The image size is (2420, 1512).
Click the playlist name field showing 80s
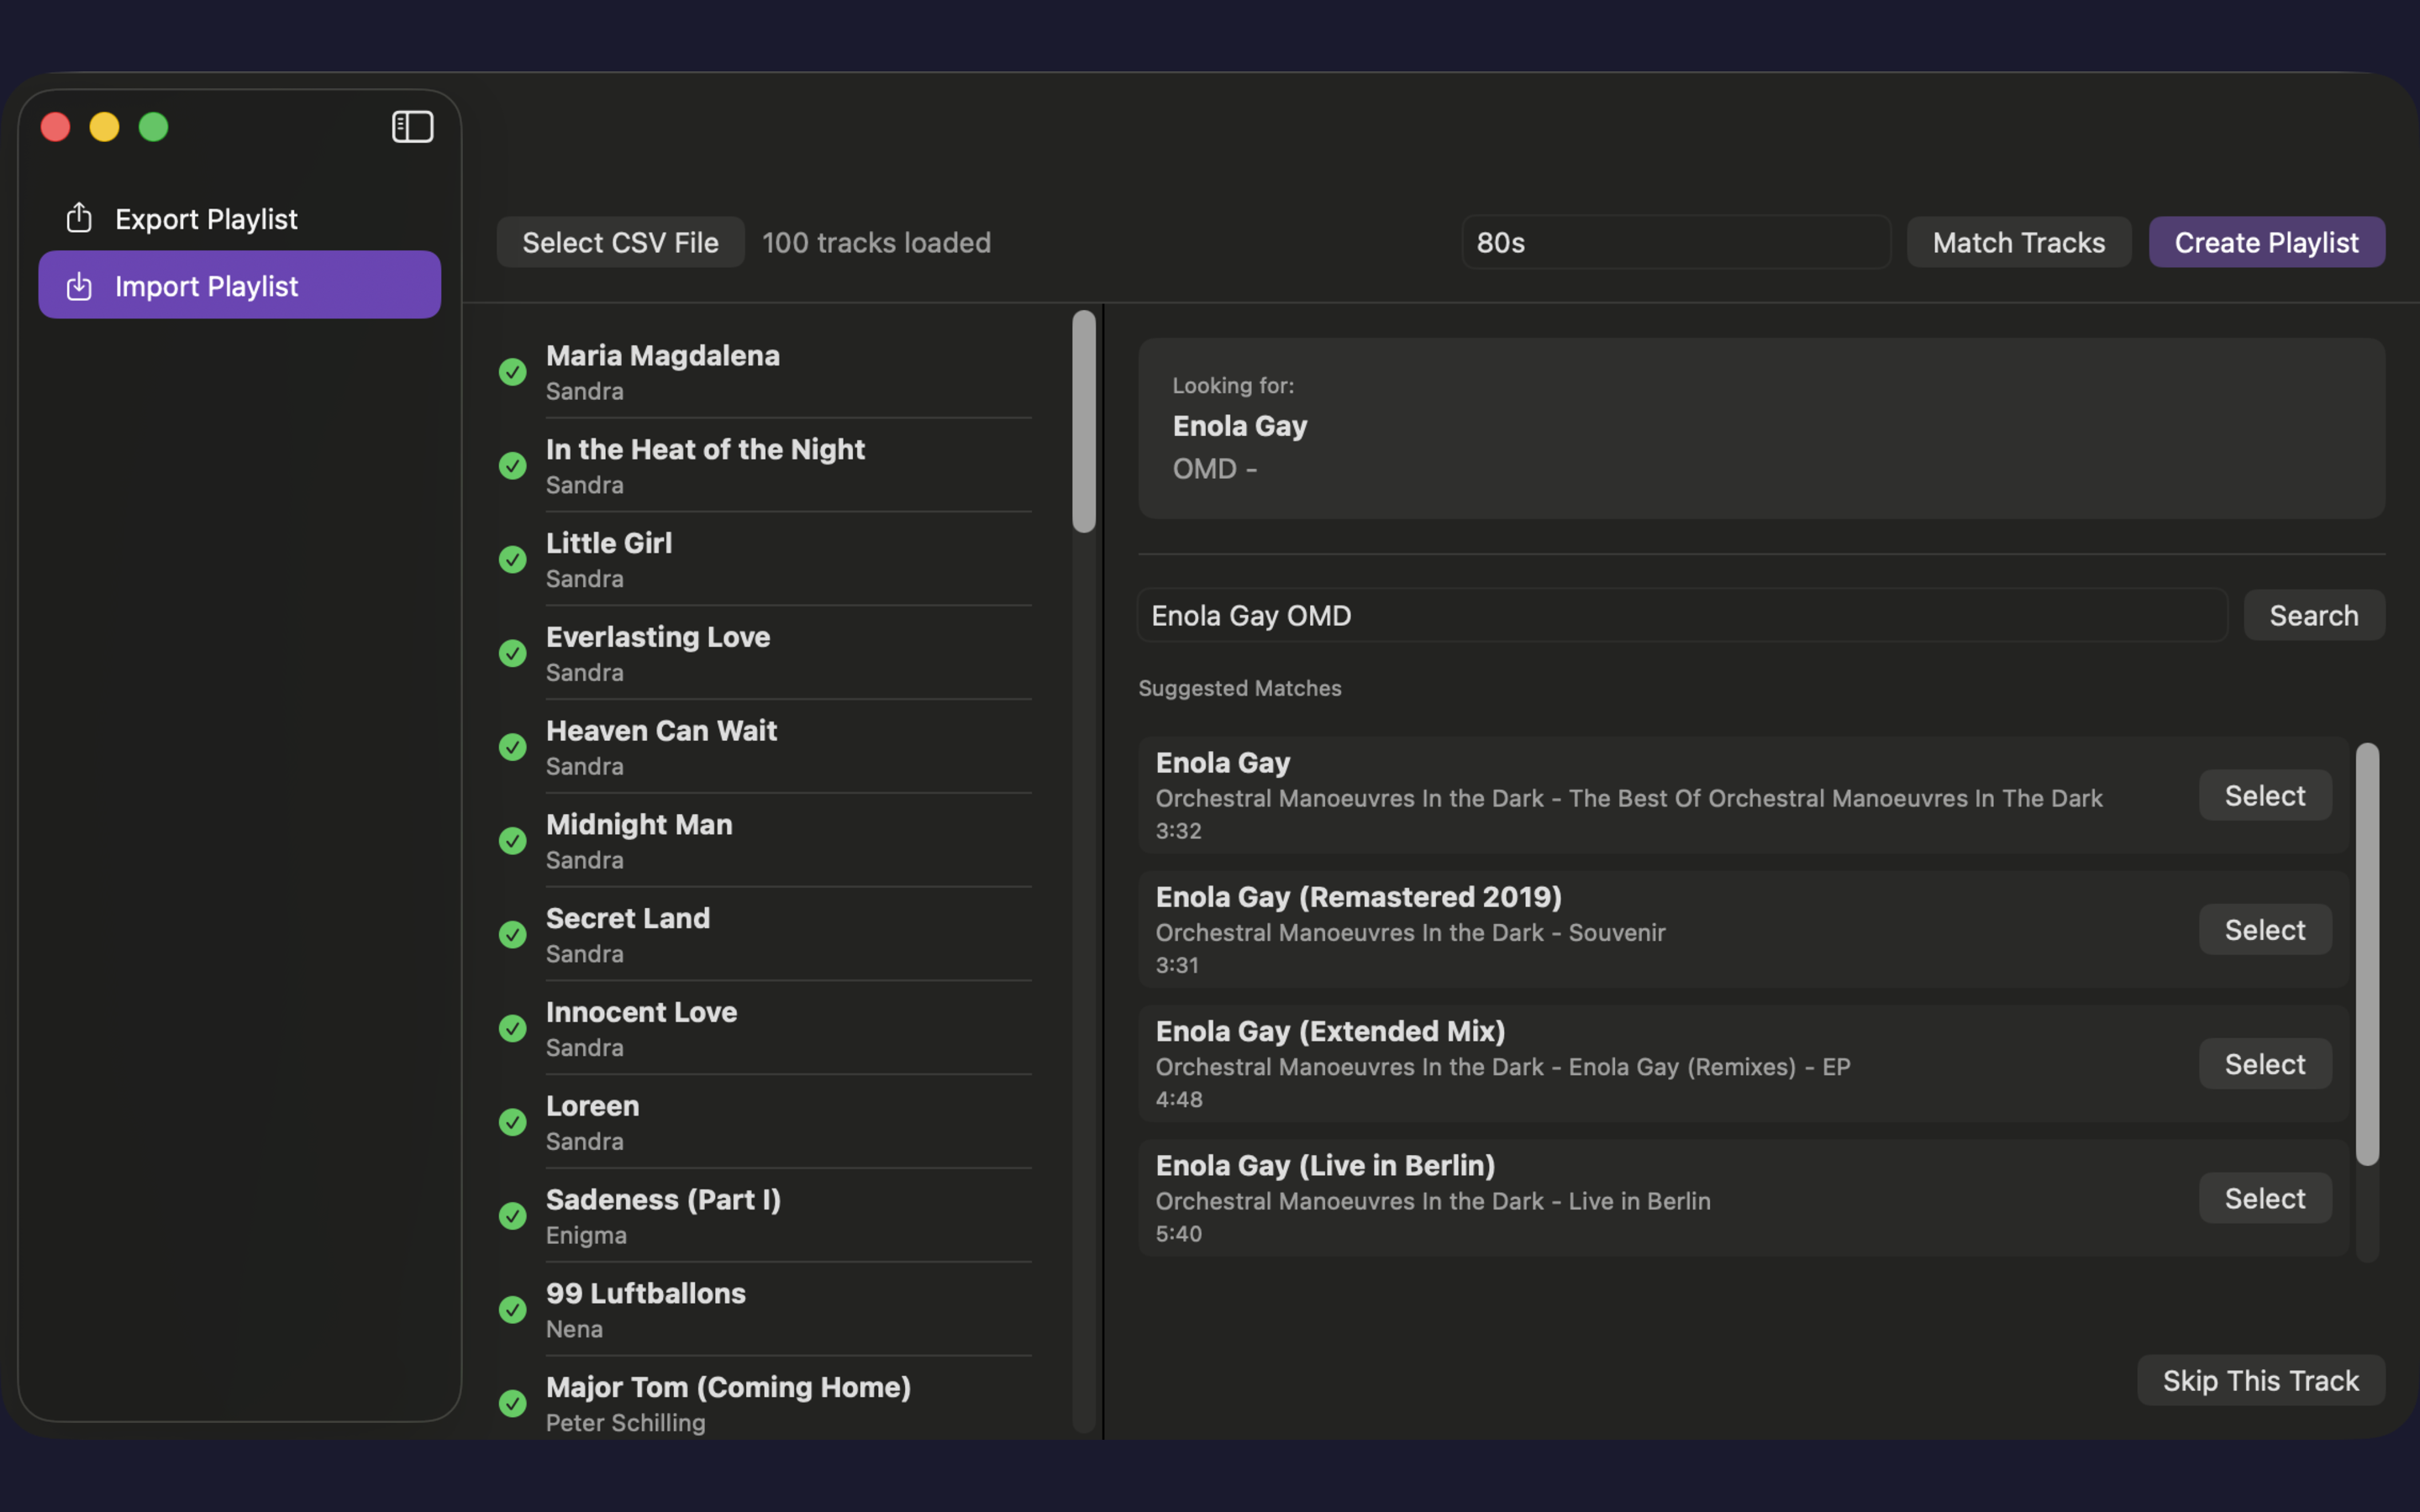coord(1675,242)
